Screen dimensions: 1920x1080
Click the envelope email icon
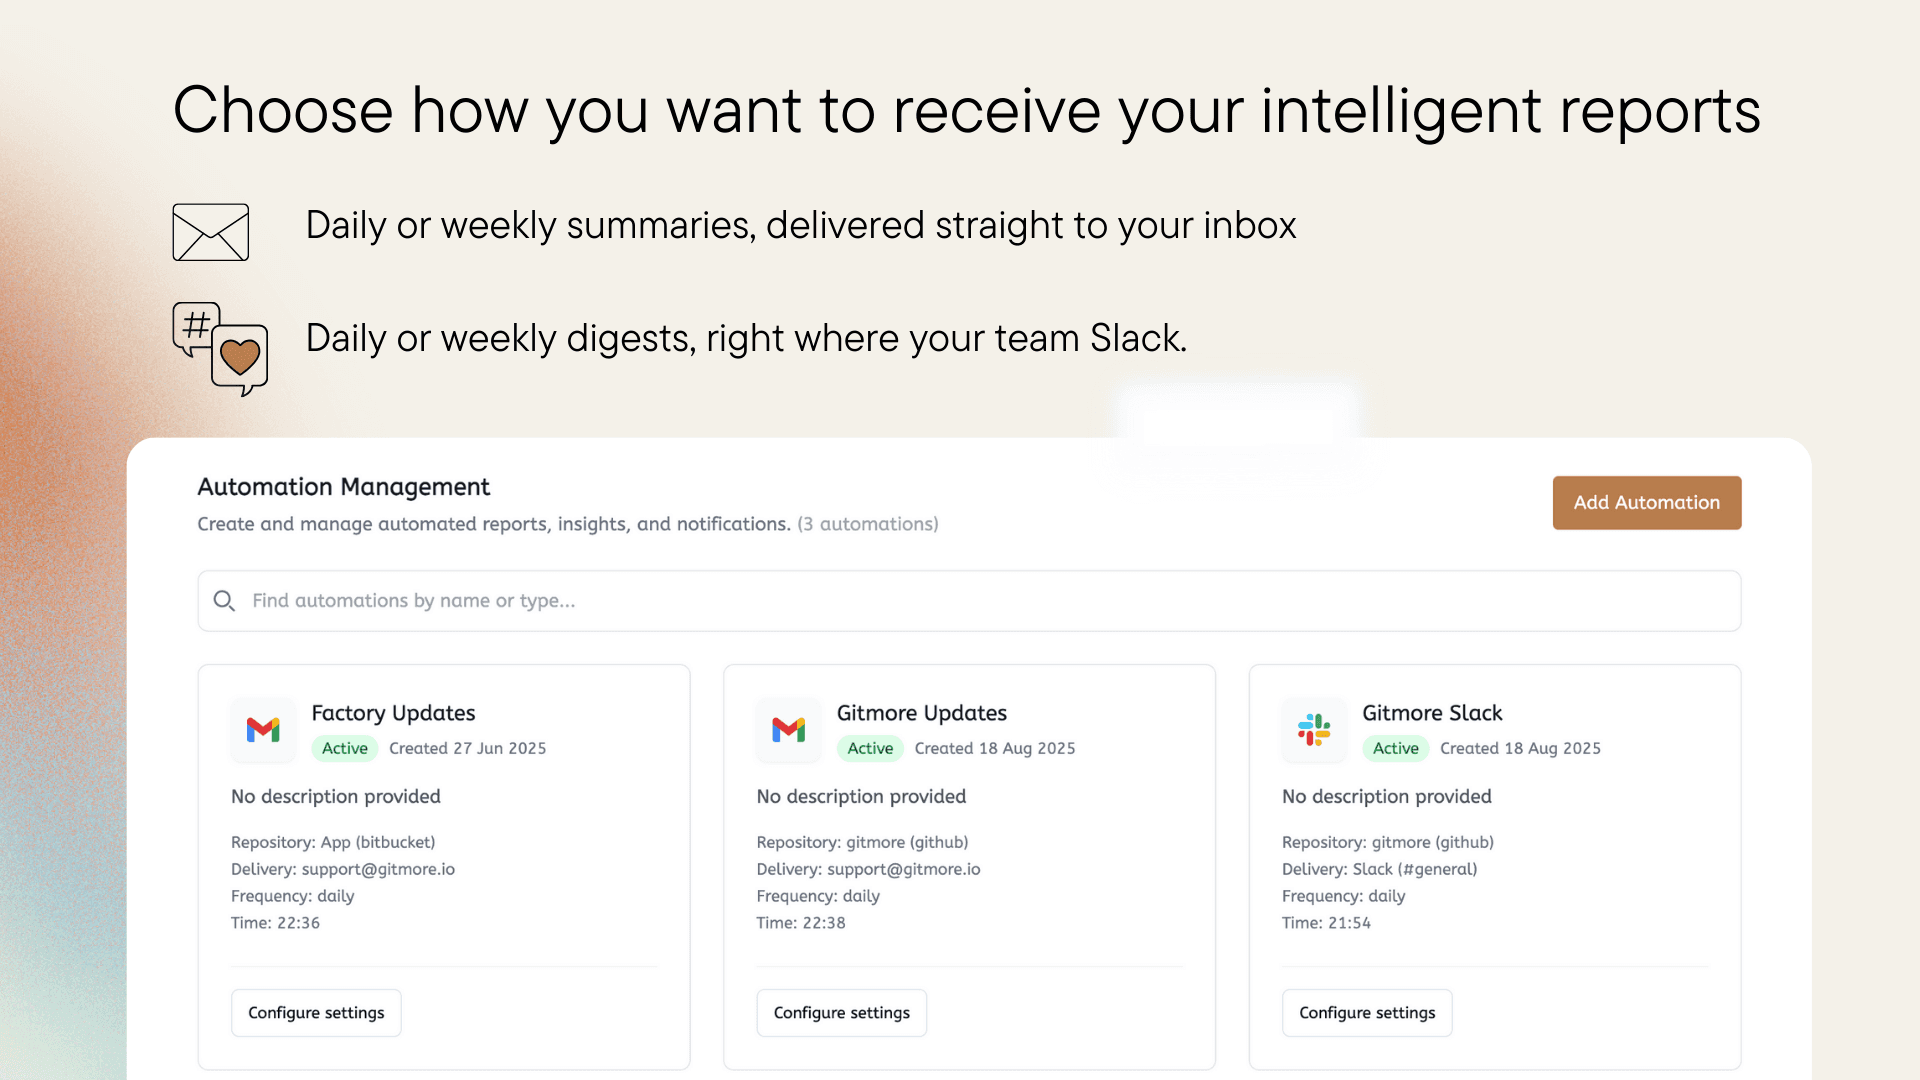[x=210, y=232]
